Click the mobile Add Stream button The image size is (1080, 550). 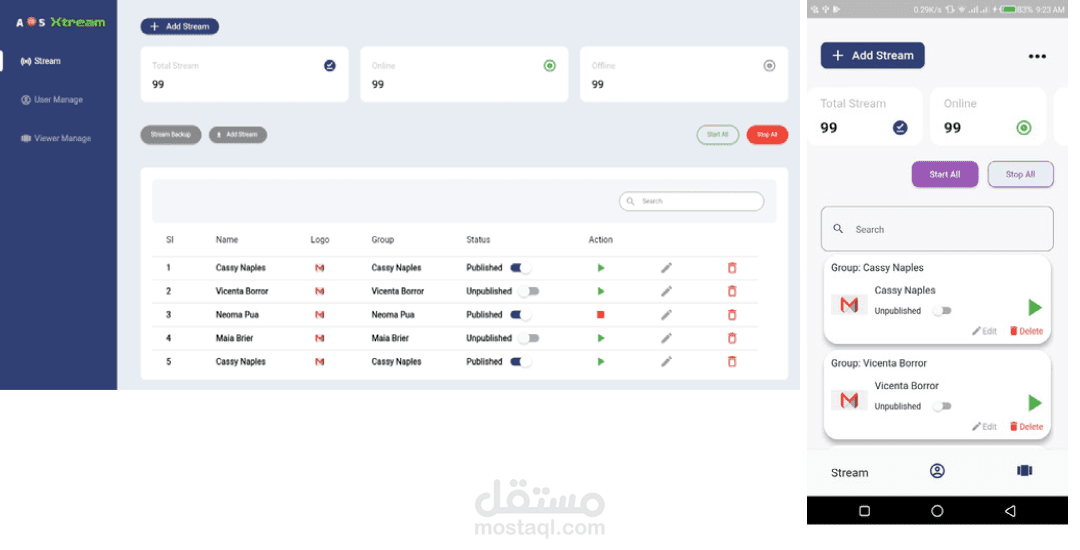click(873, 55)
